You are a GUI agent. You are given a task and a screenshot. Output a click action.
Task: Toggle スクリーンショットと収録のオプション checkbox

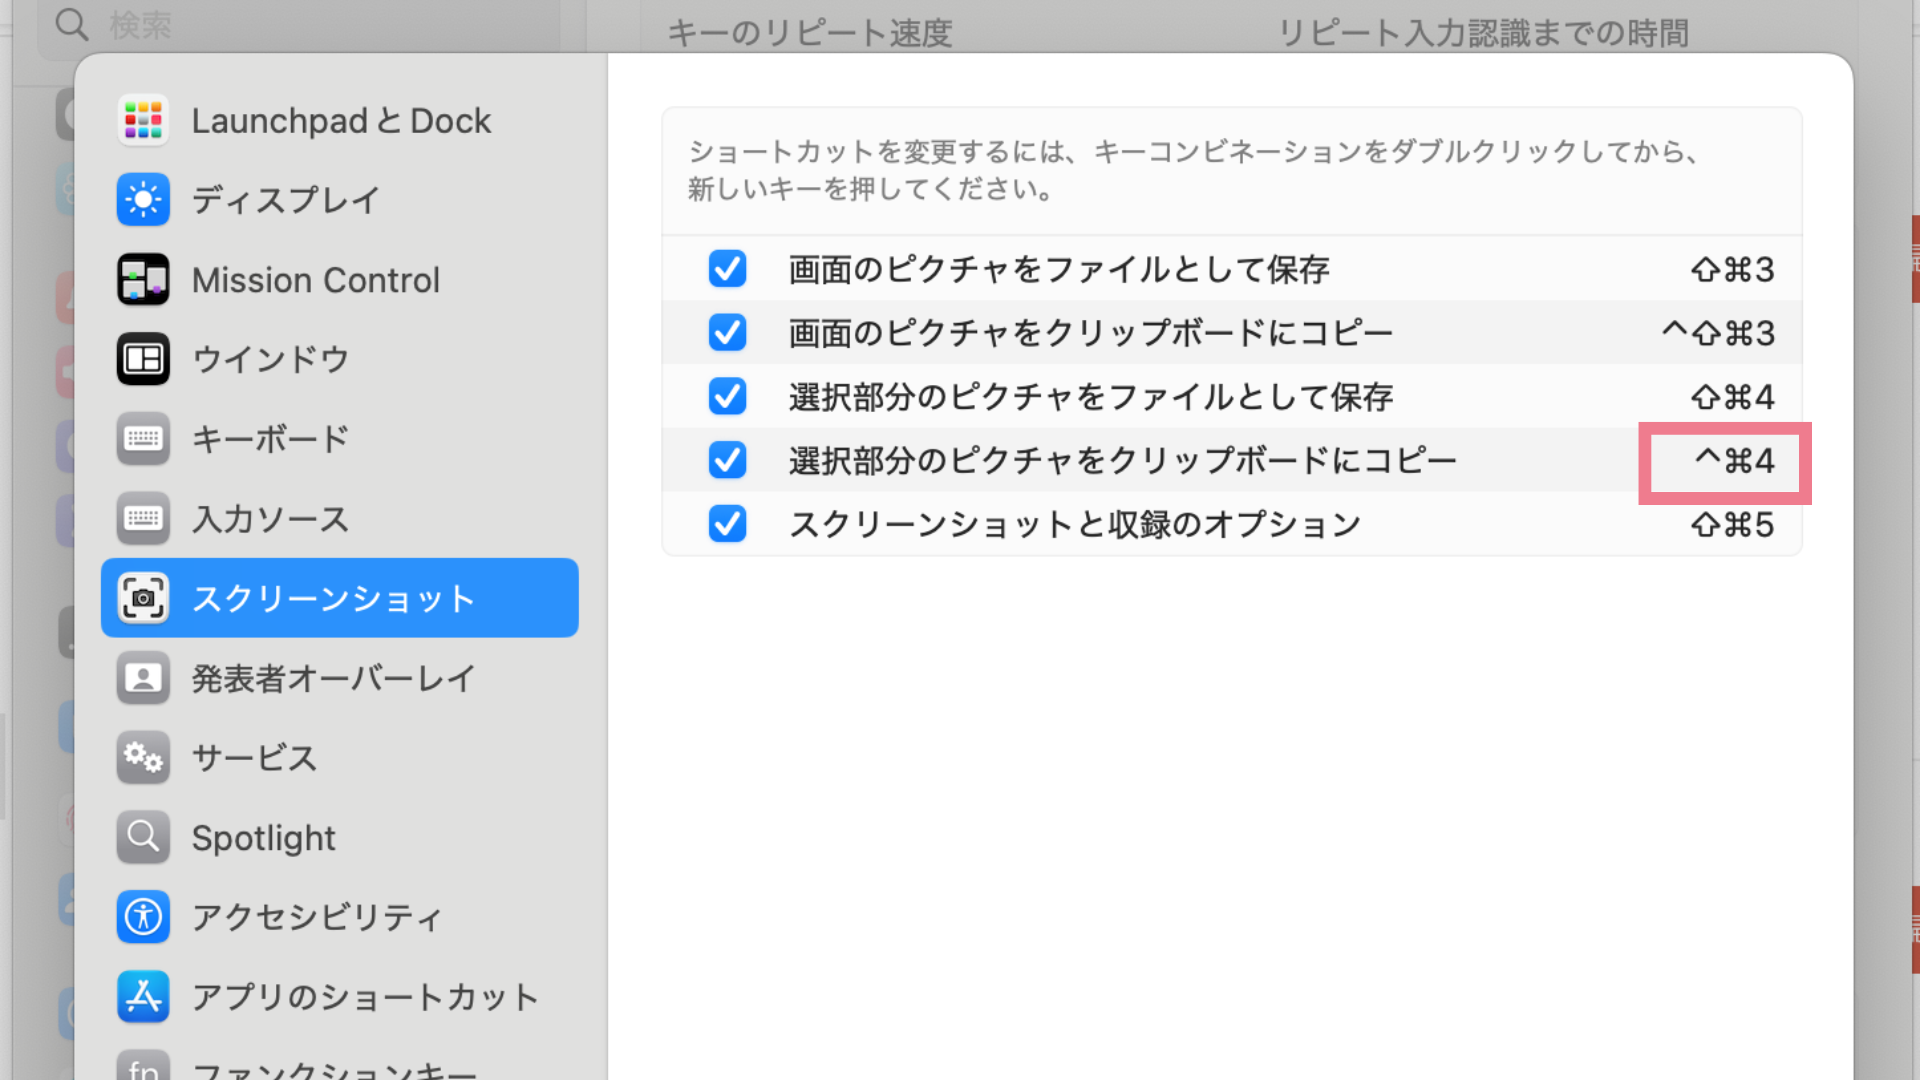tap(727, 524)
